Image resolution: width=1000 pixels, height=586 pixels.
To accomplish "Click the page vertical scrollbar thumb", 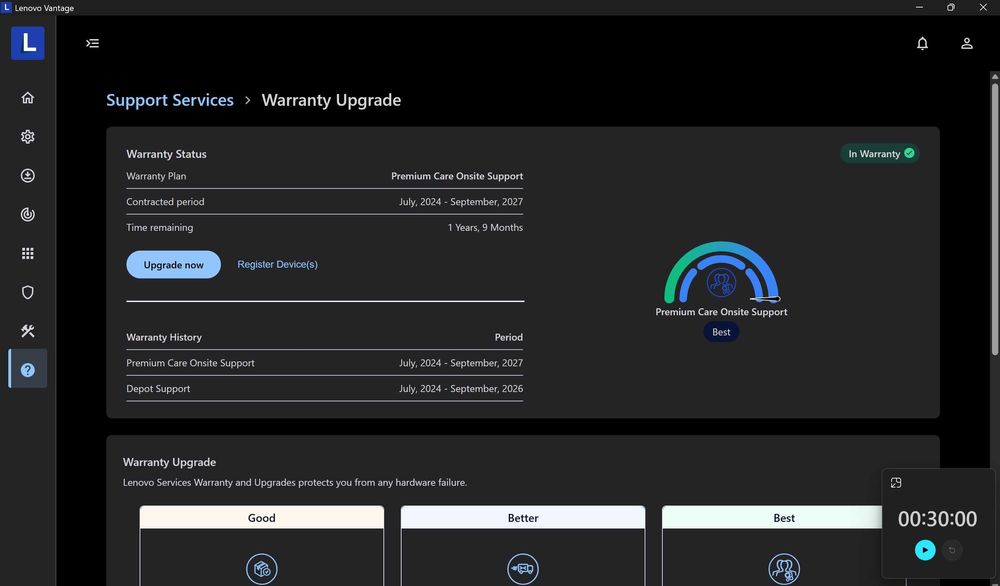I will pos(994,218).
